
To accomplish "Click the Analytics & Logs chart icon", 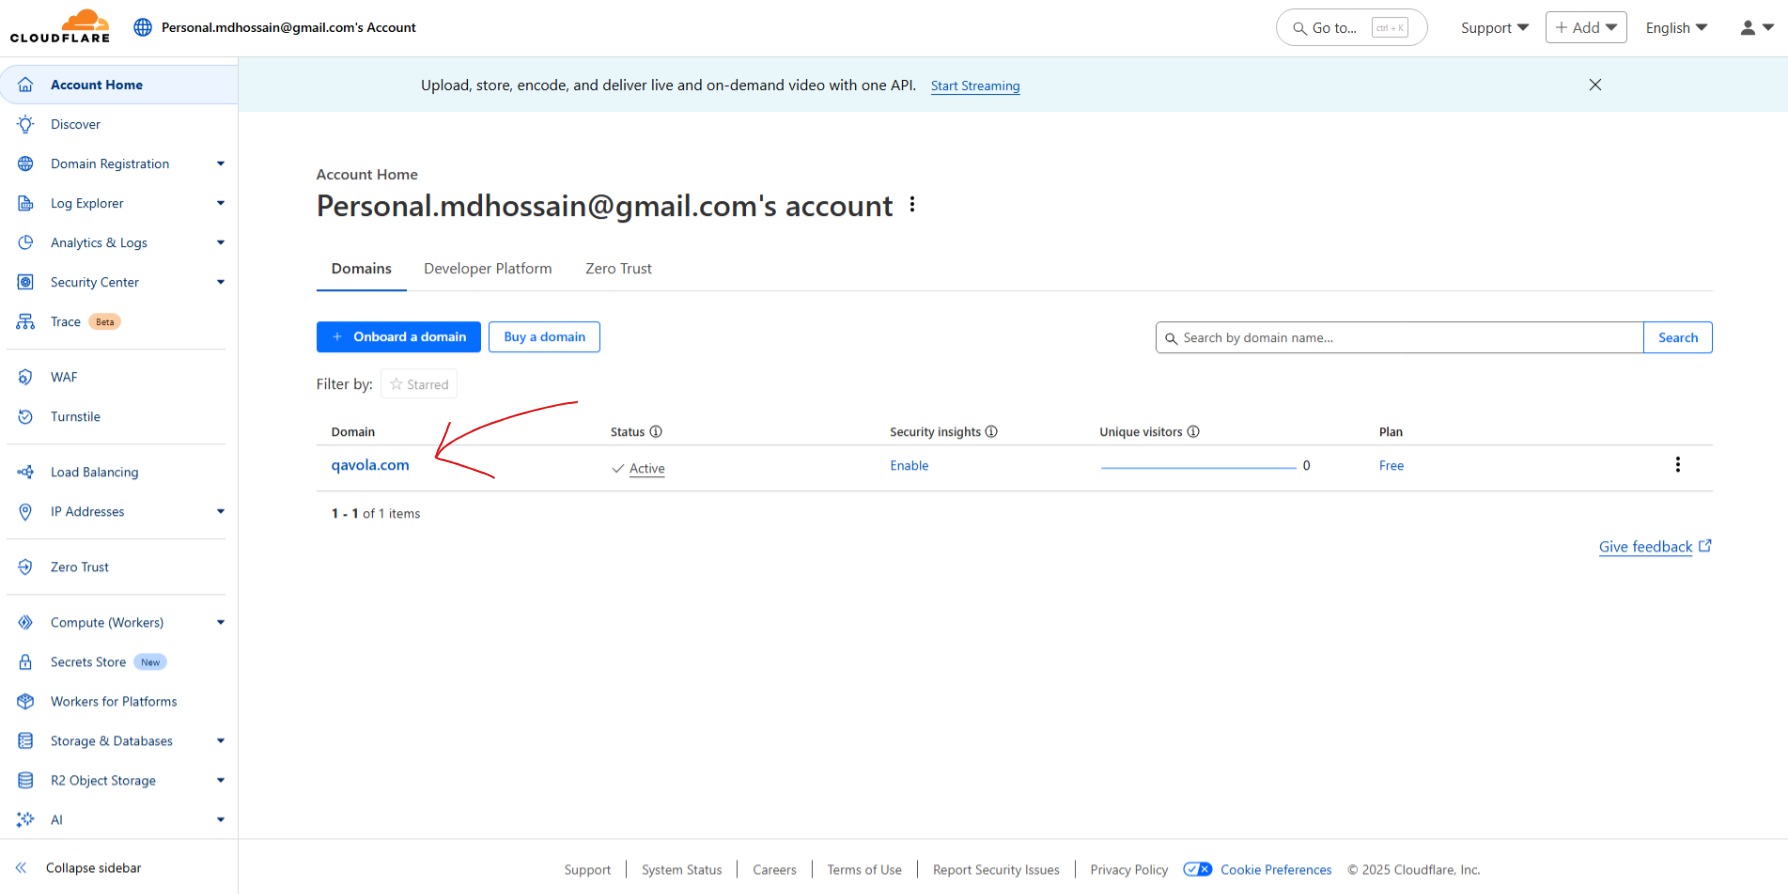I will [x=26, y=243].
